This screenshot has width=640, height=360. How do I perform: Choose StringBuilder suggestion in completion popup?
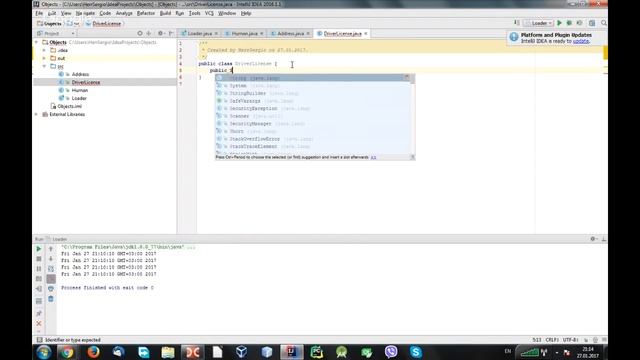313,93
